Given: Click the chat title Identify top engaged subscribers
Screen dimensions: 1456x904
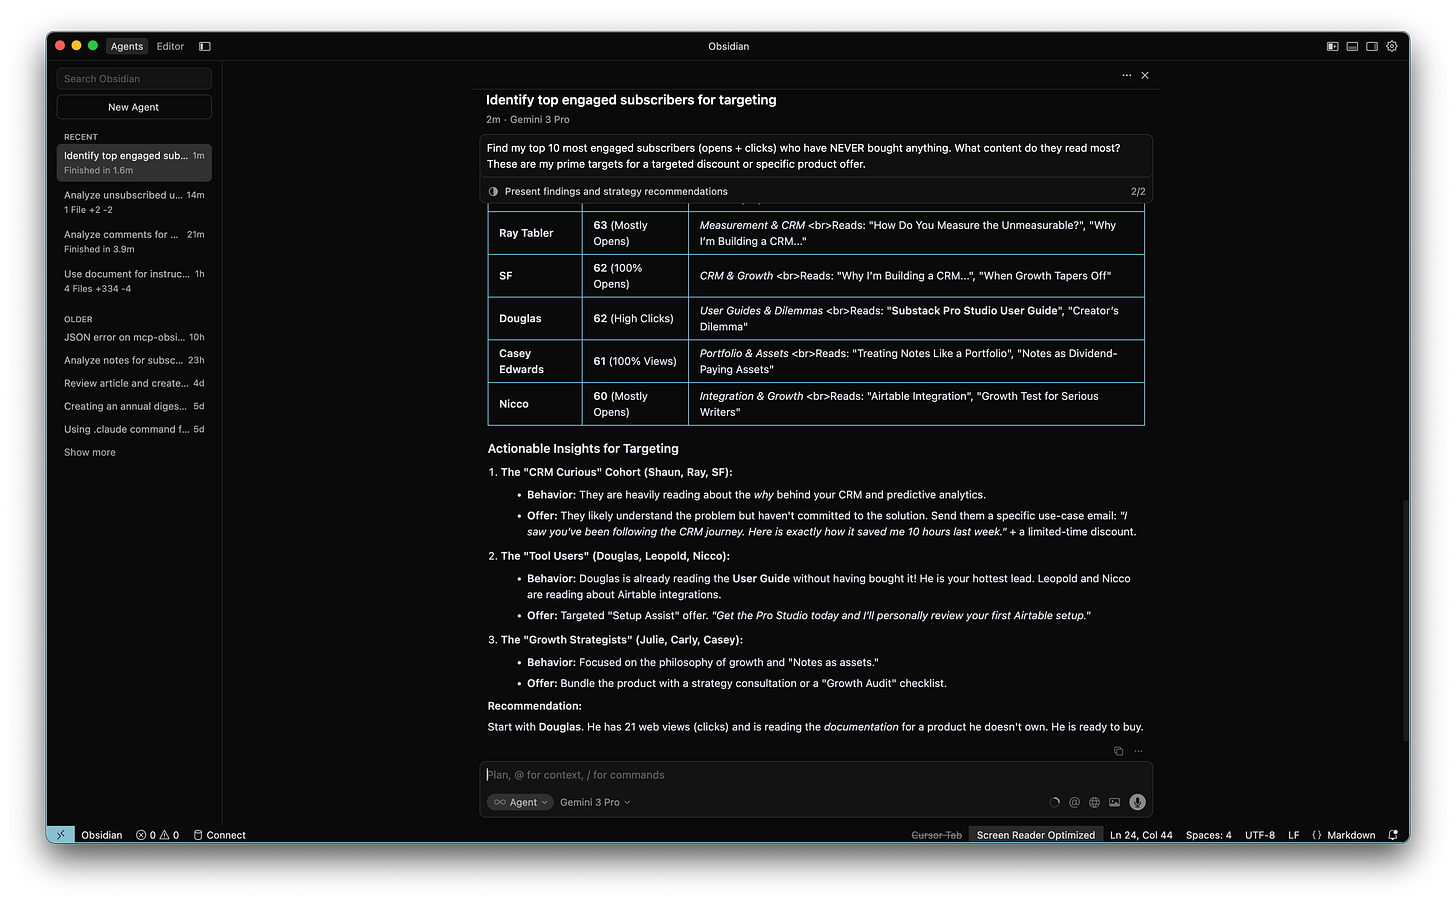Looking at the screenshot, I should [631, 100].
